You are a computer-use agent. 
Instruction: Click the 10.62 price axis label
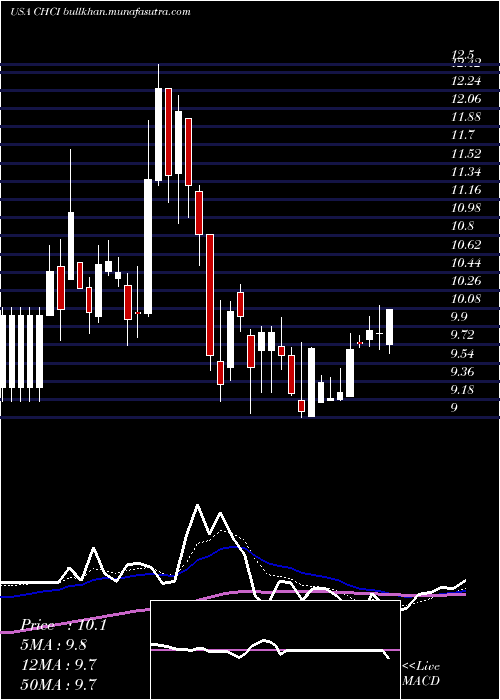click(467, 244)
